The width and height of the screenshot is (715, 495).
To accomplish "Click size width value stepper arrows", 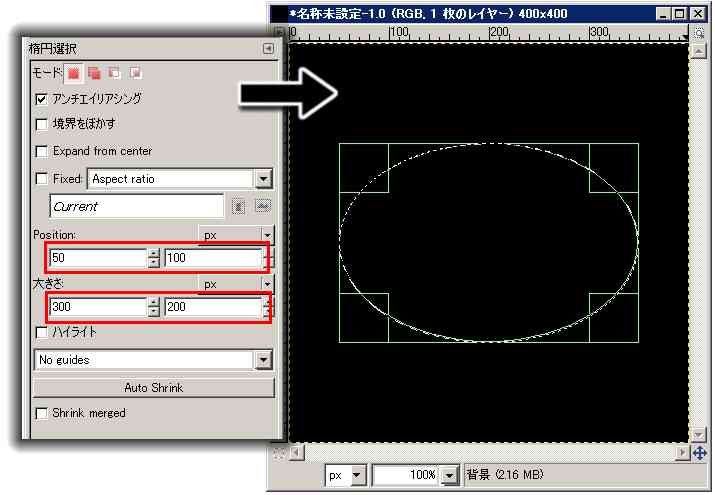I will pos(154,307).
